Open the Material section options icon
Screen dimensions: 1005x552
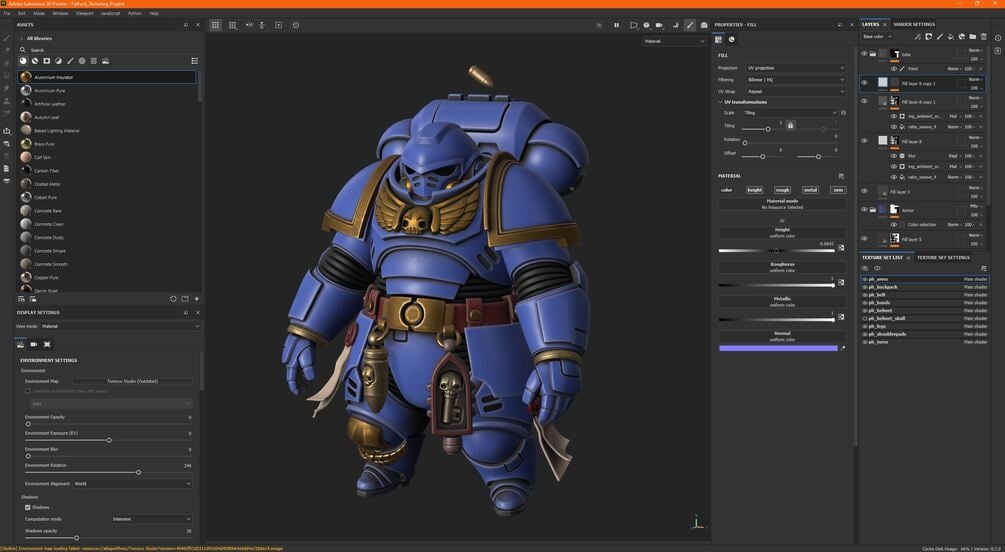tap(841, 176)
